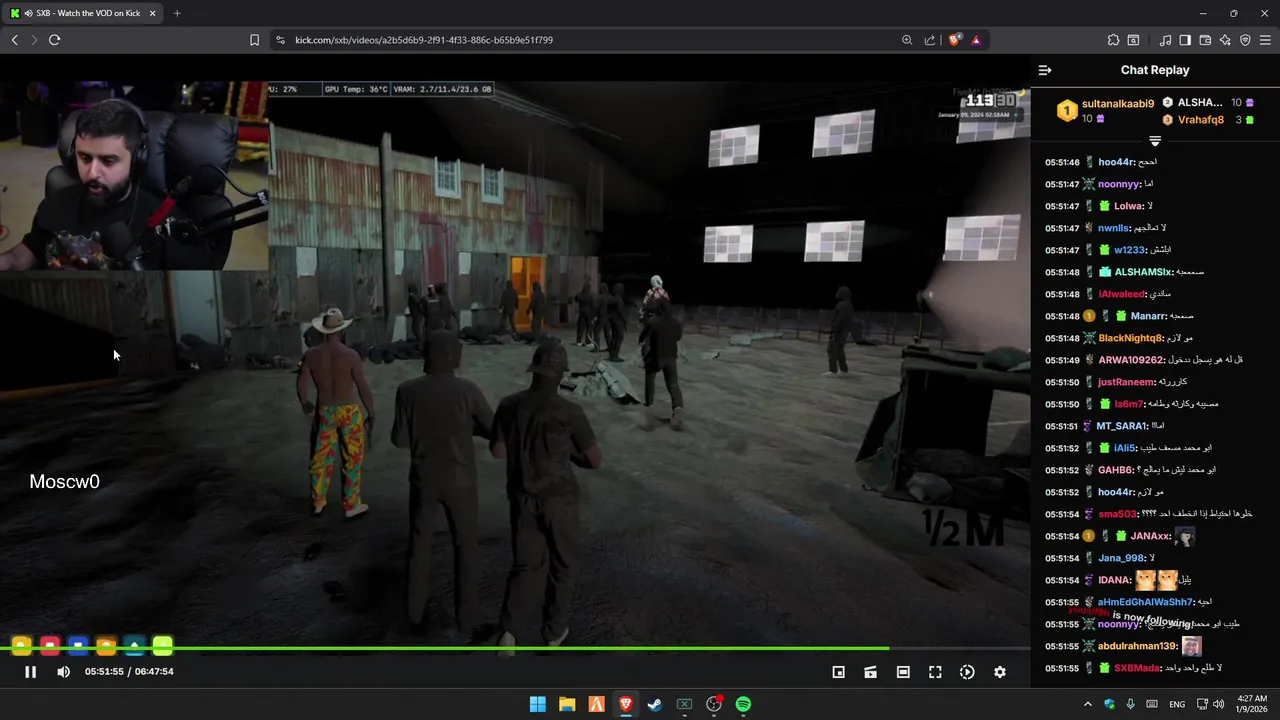The image size is (1280, 720).
Task: View site information icon
Action: (x=280, y=40)
